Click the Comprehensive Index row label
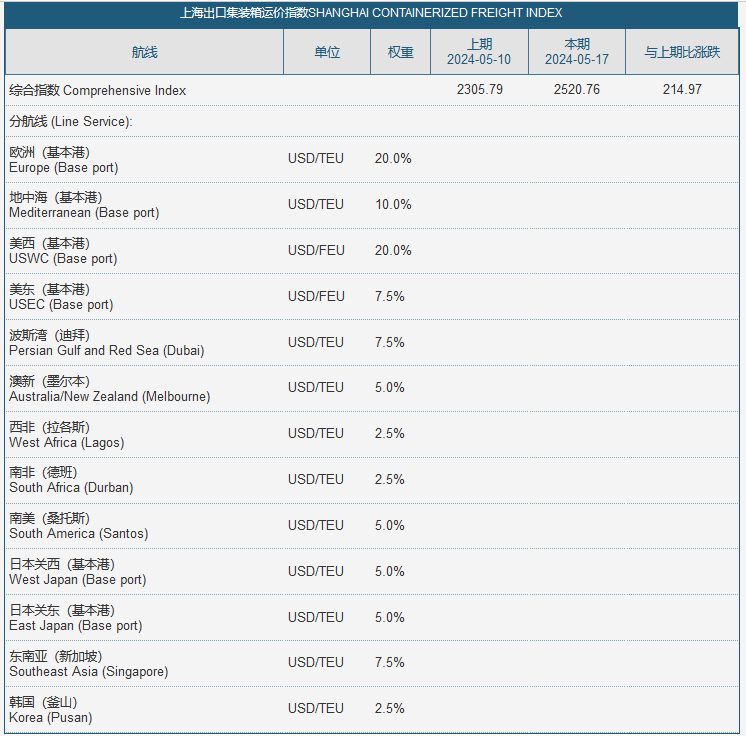The width and height of the screenshot is (746, 736). [x=98, y=90]
